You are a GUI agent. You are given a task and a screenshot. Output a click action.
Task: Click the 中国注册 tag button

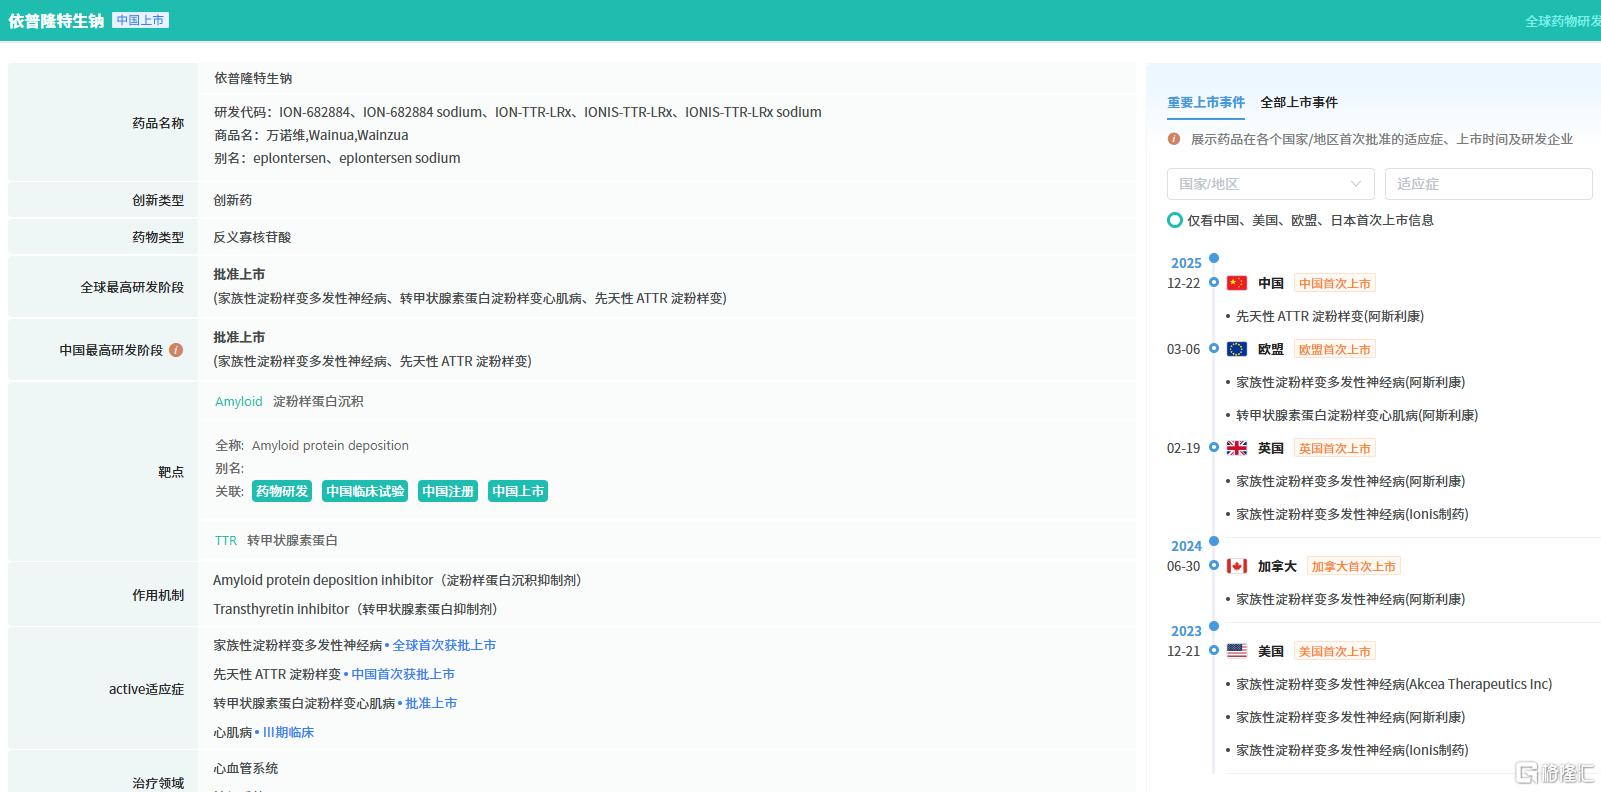448,491
